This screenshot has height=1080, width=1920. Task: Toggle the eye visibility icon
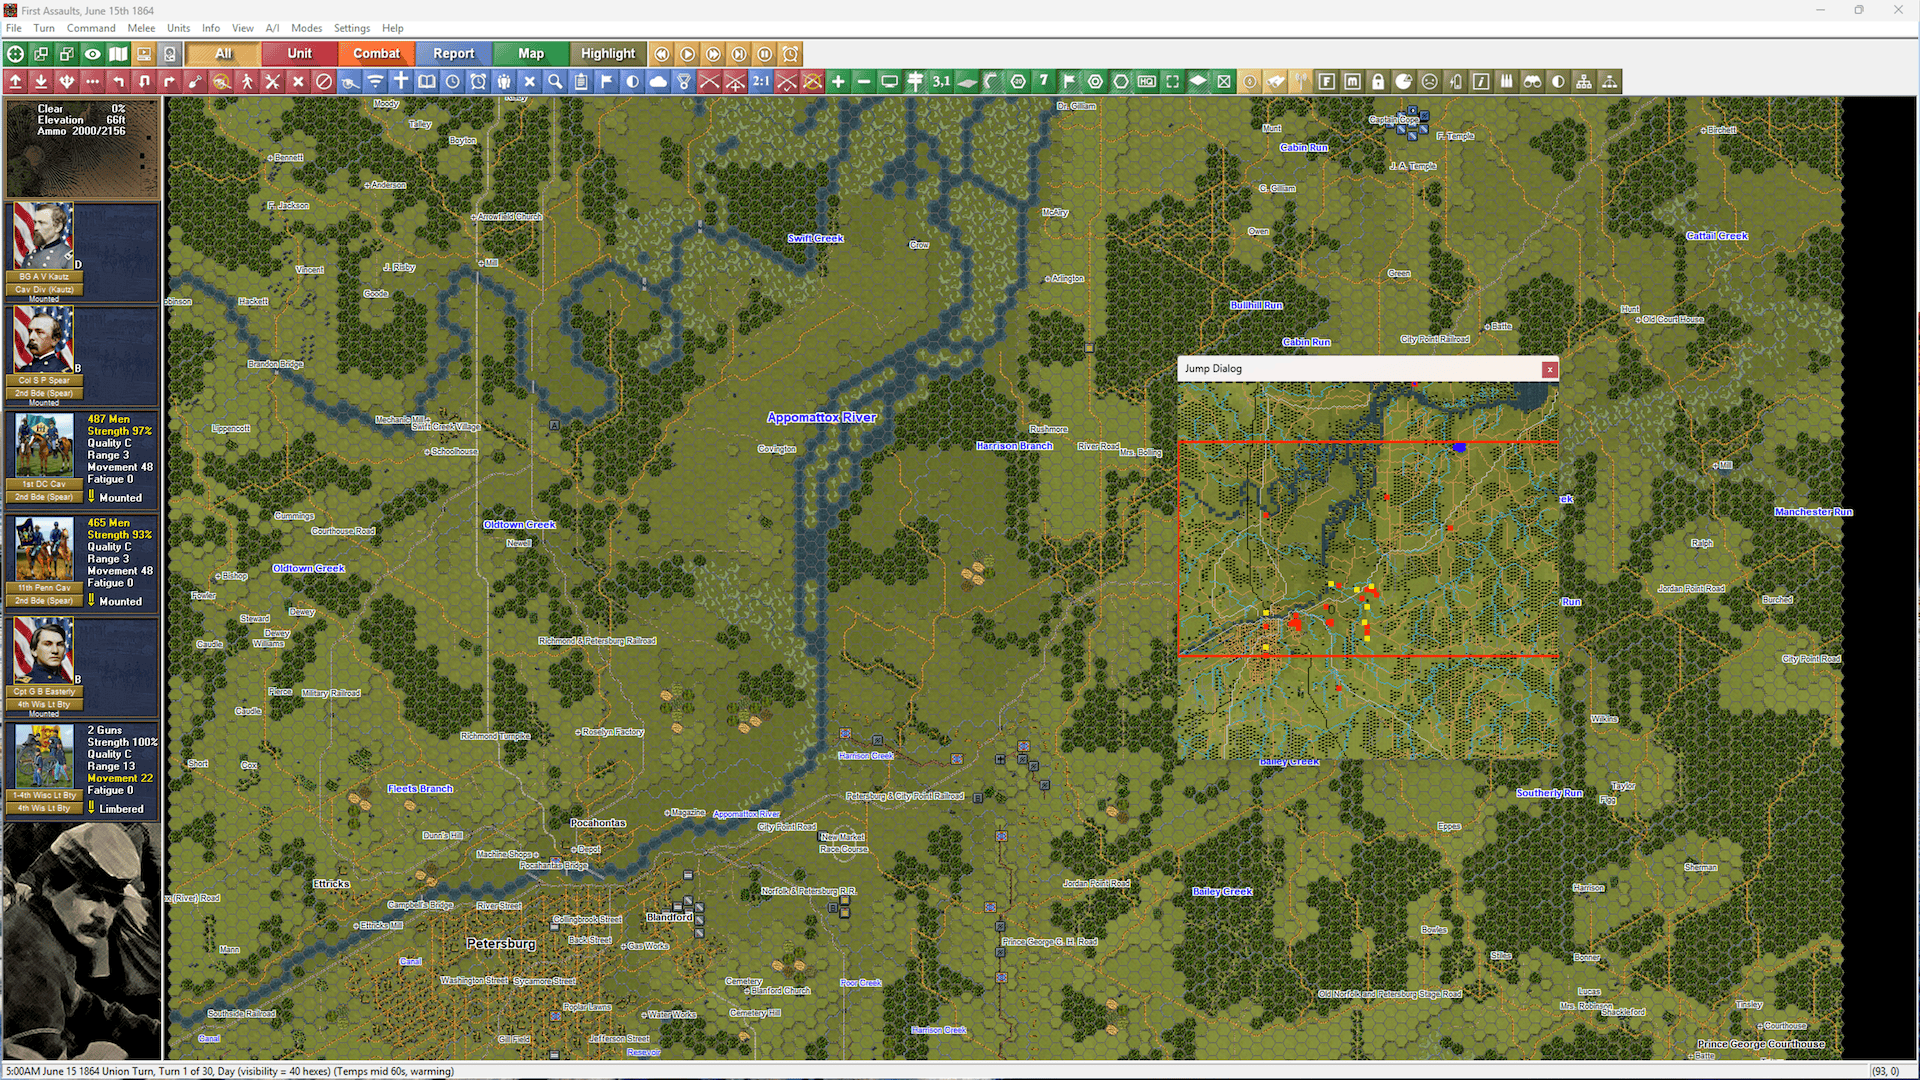click(92, 54)
